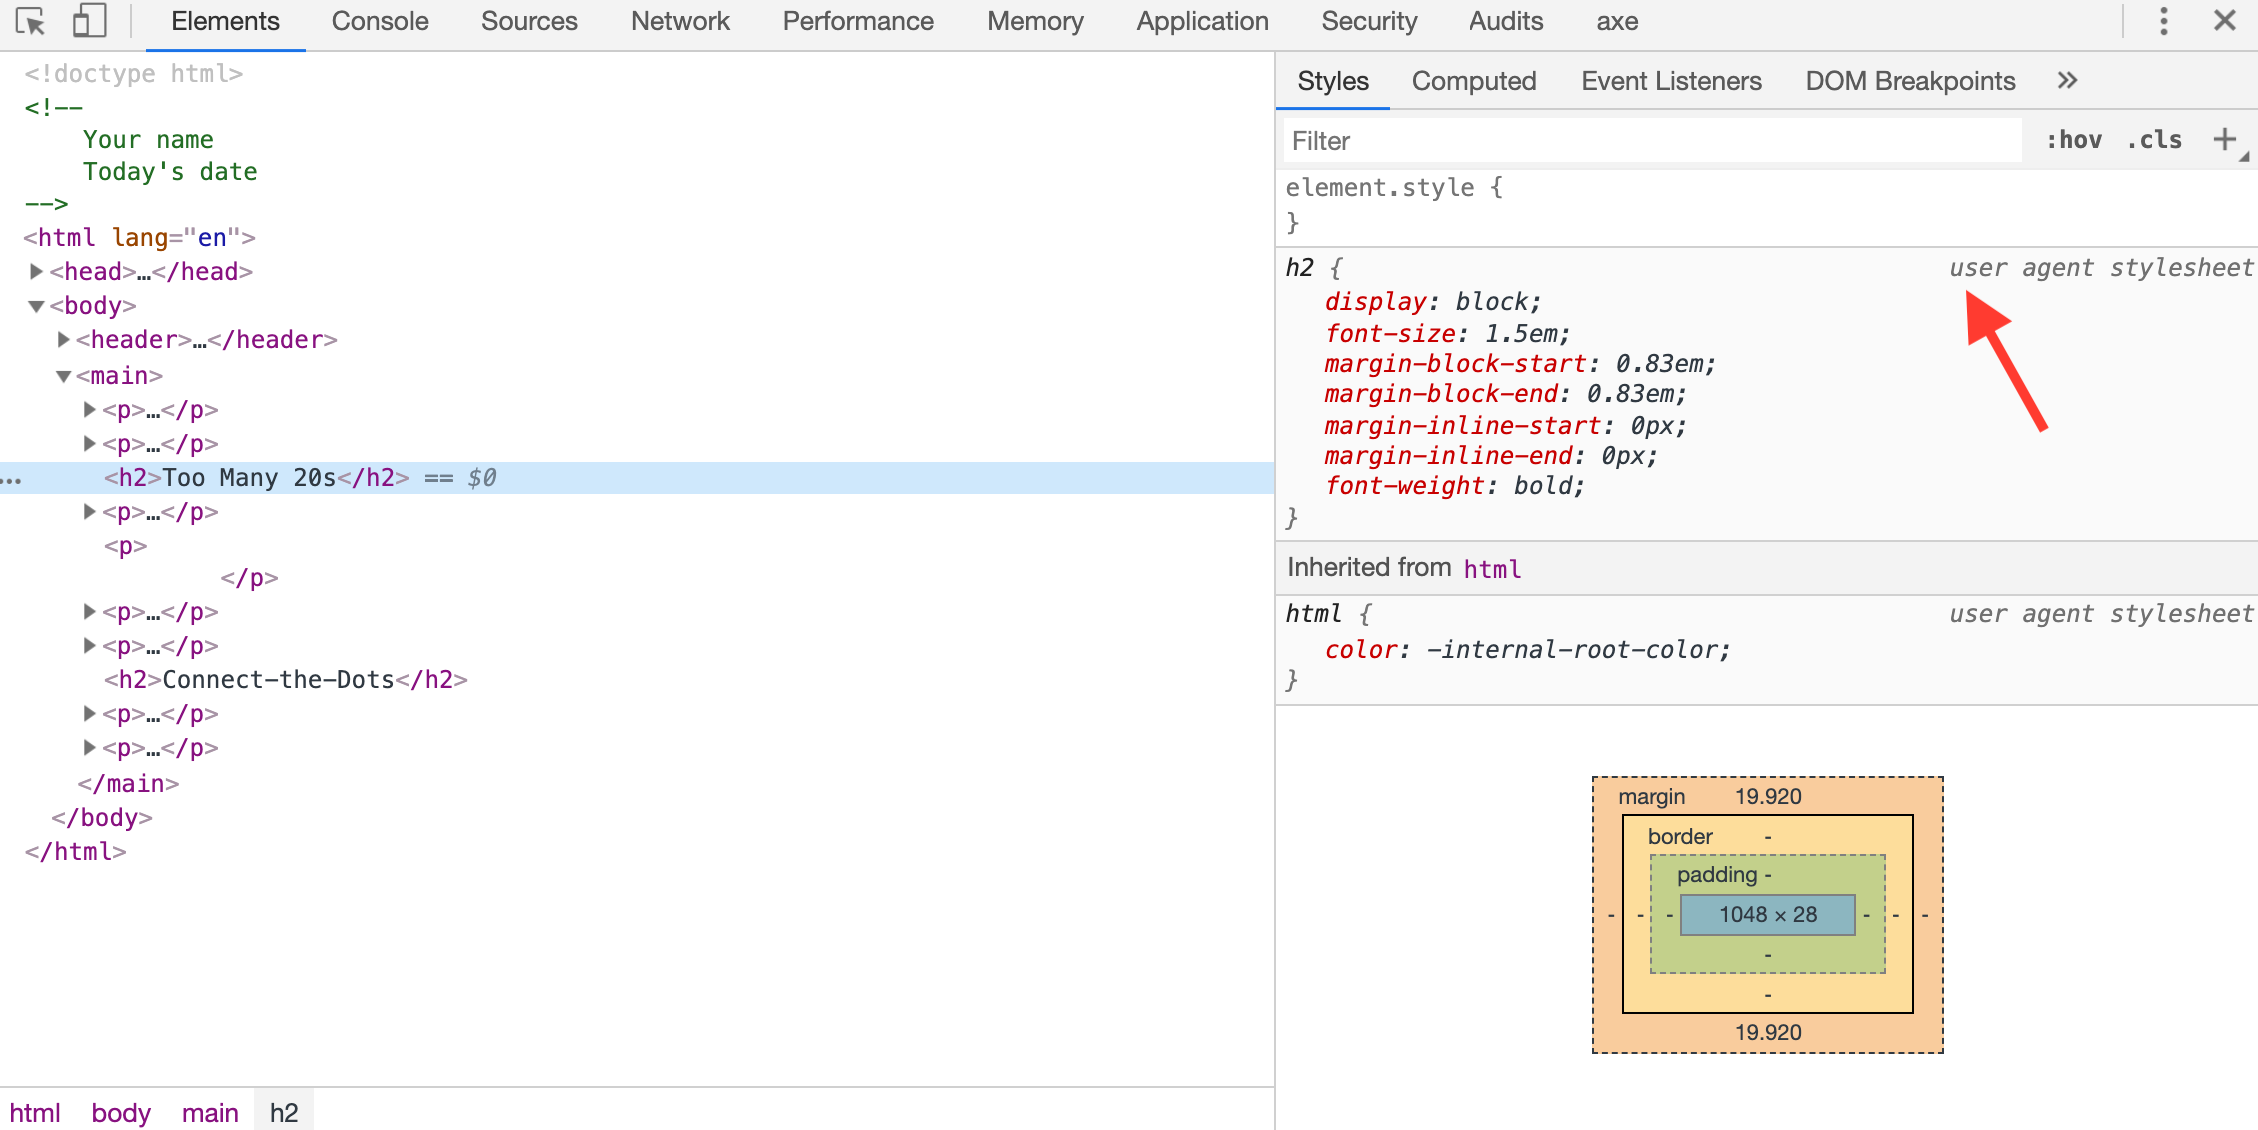Expand the second p element under main
The height and width of the screenshot is (1130, 2258).
pyautogui.click(x=89, y=443)
